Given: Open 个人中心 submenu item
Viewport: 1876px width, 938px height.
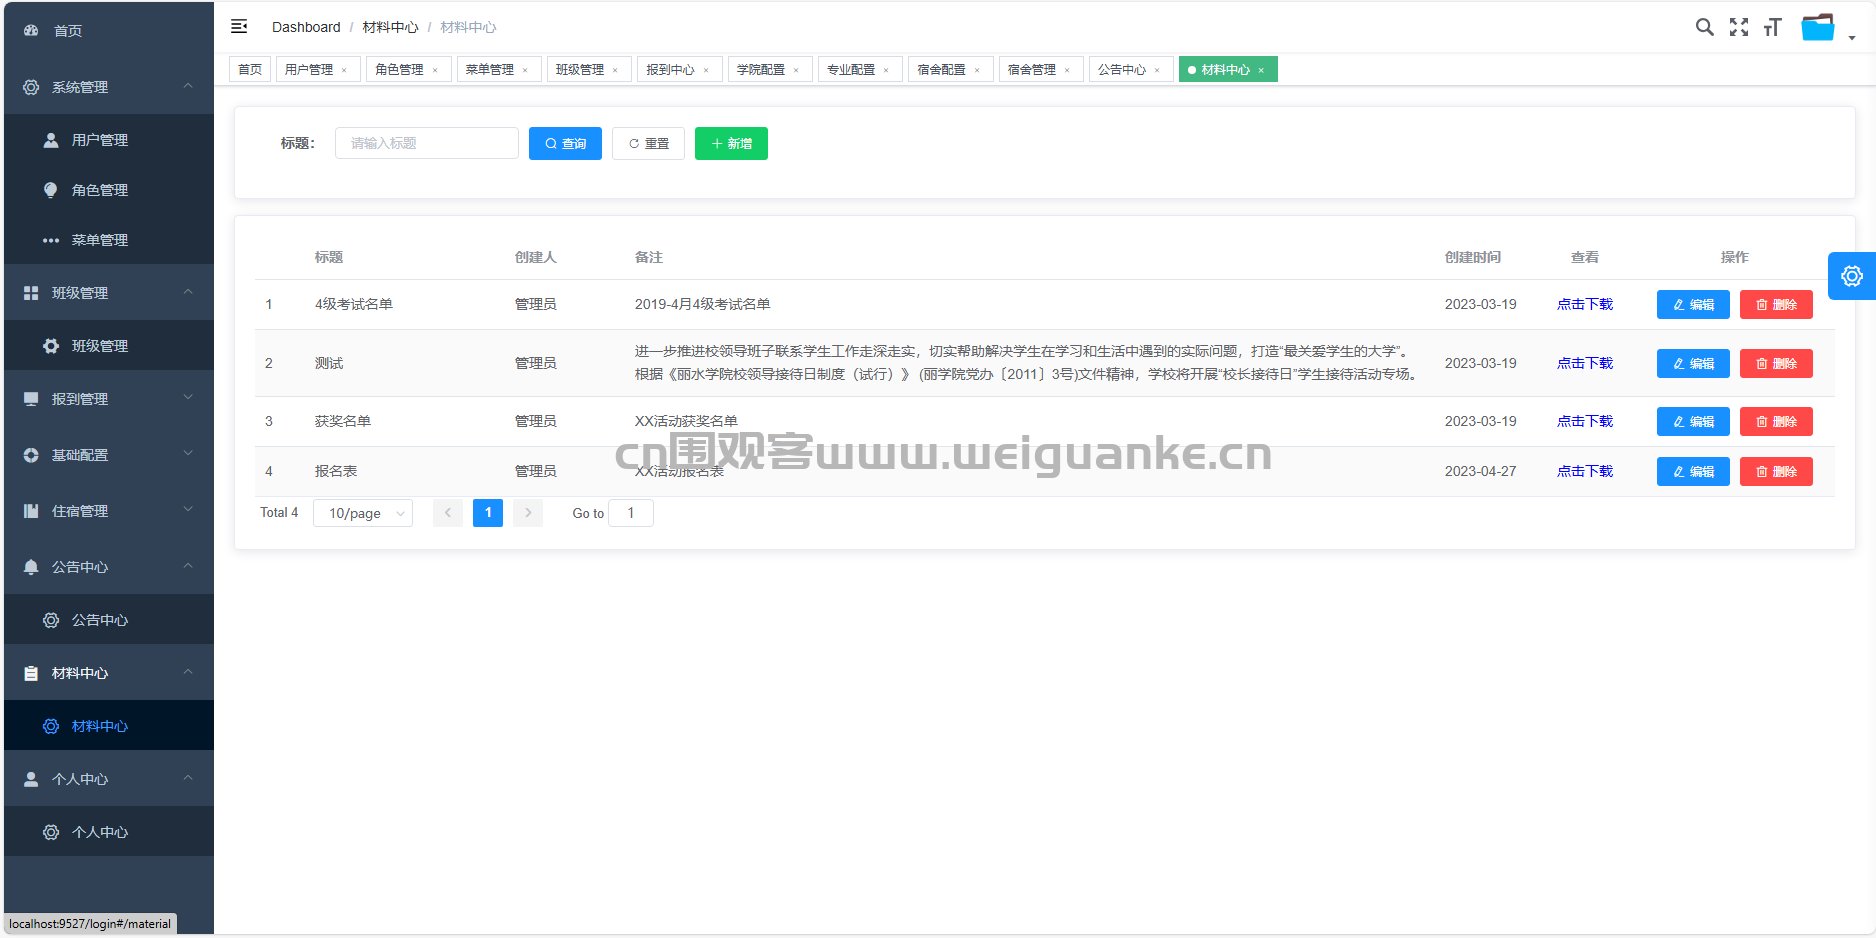Looking at the screenshot, I should (x=109, y=832).
